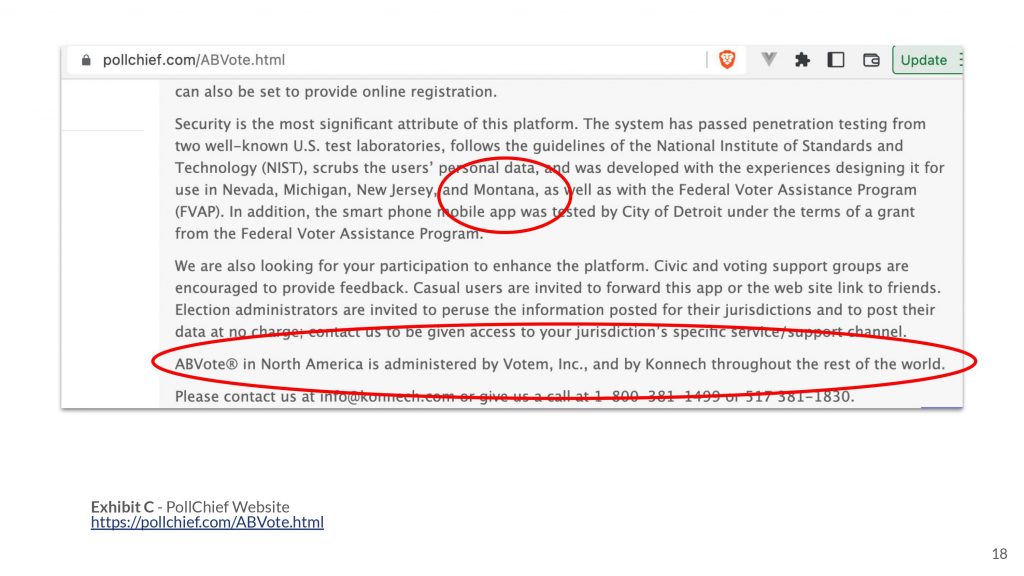This screenshot has height=576, width=1024.
Task: Click the green Update button
Action: (923, 60)
